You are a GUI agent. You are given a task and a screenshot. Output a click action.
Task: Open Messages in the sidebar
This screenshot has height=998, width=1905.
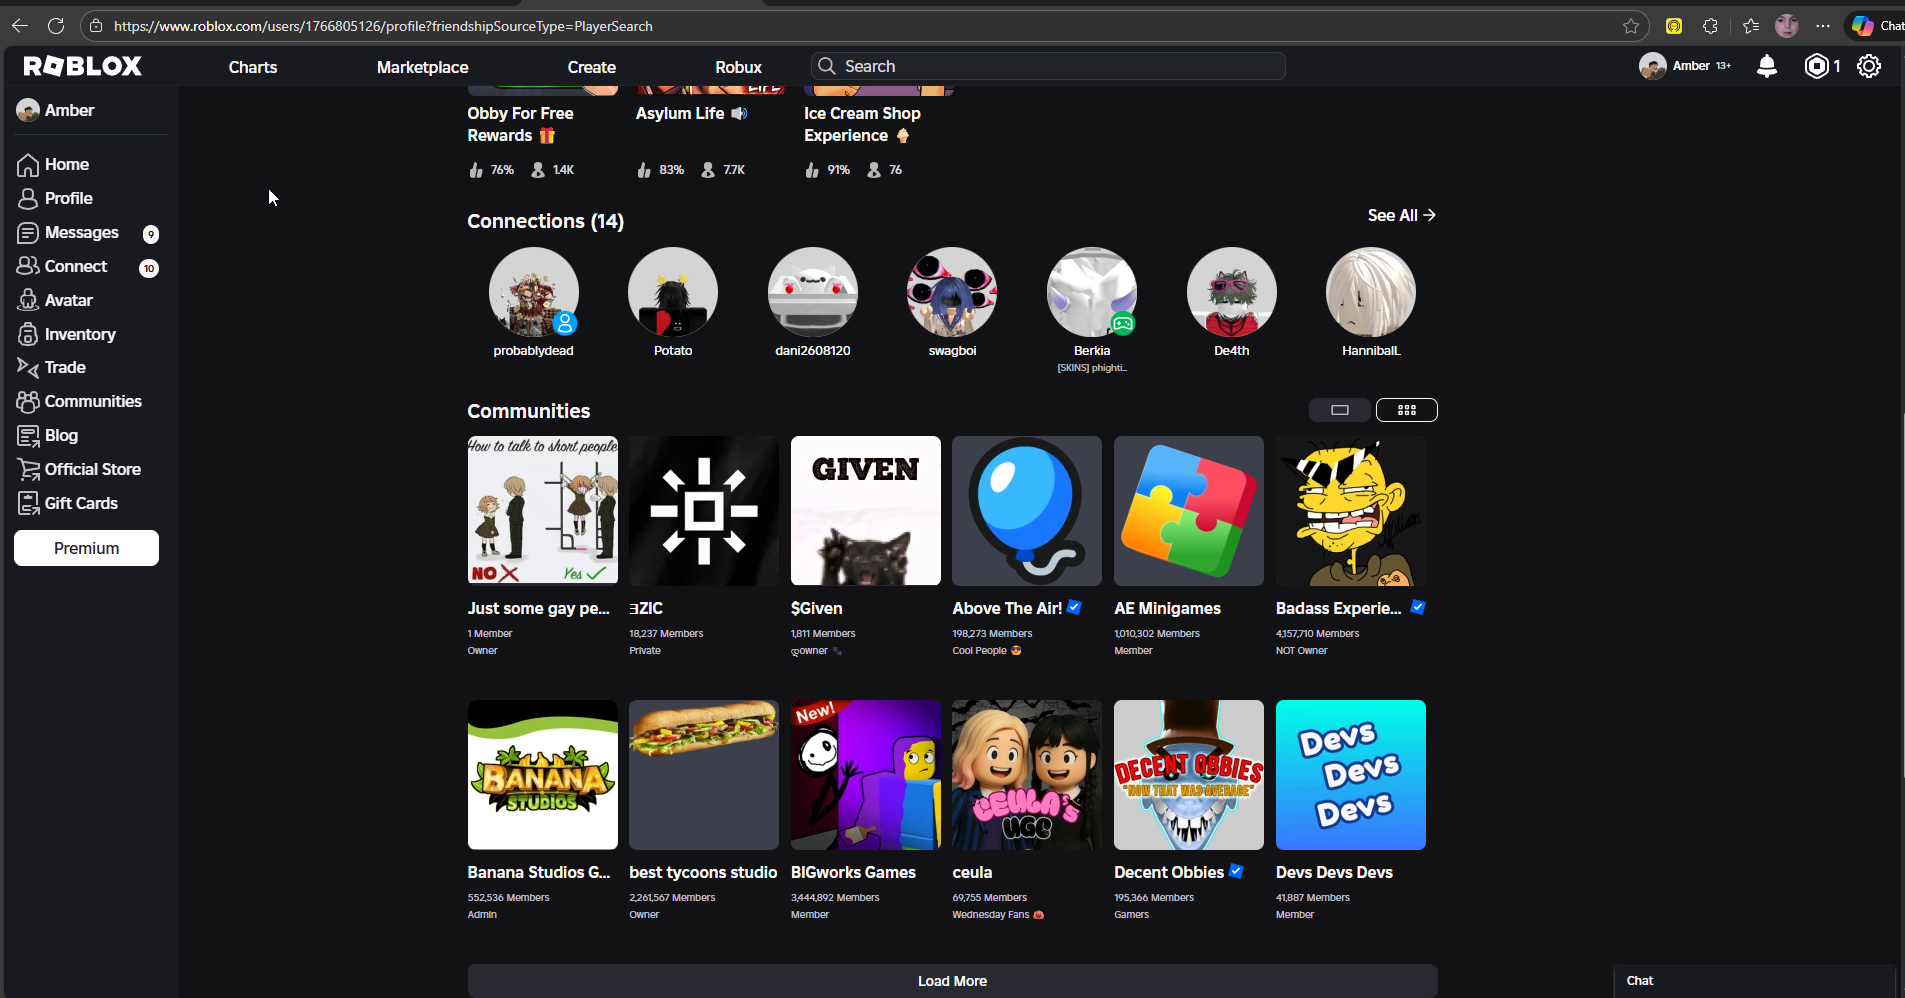(81, 232)
